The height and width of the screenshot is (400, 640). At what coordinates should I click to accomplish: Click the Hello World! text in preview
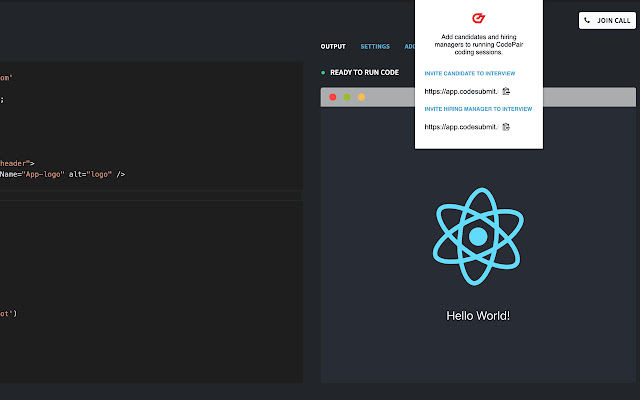point(478,316)
